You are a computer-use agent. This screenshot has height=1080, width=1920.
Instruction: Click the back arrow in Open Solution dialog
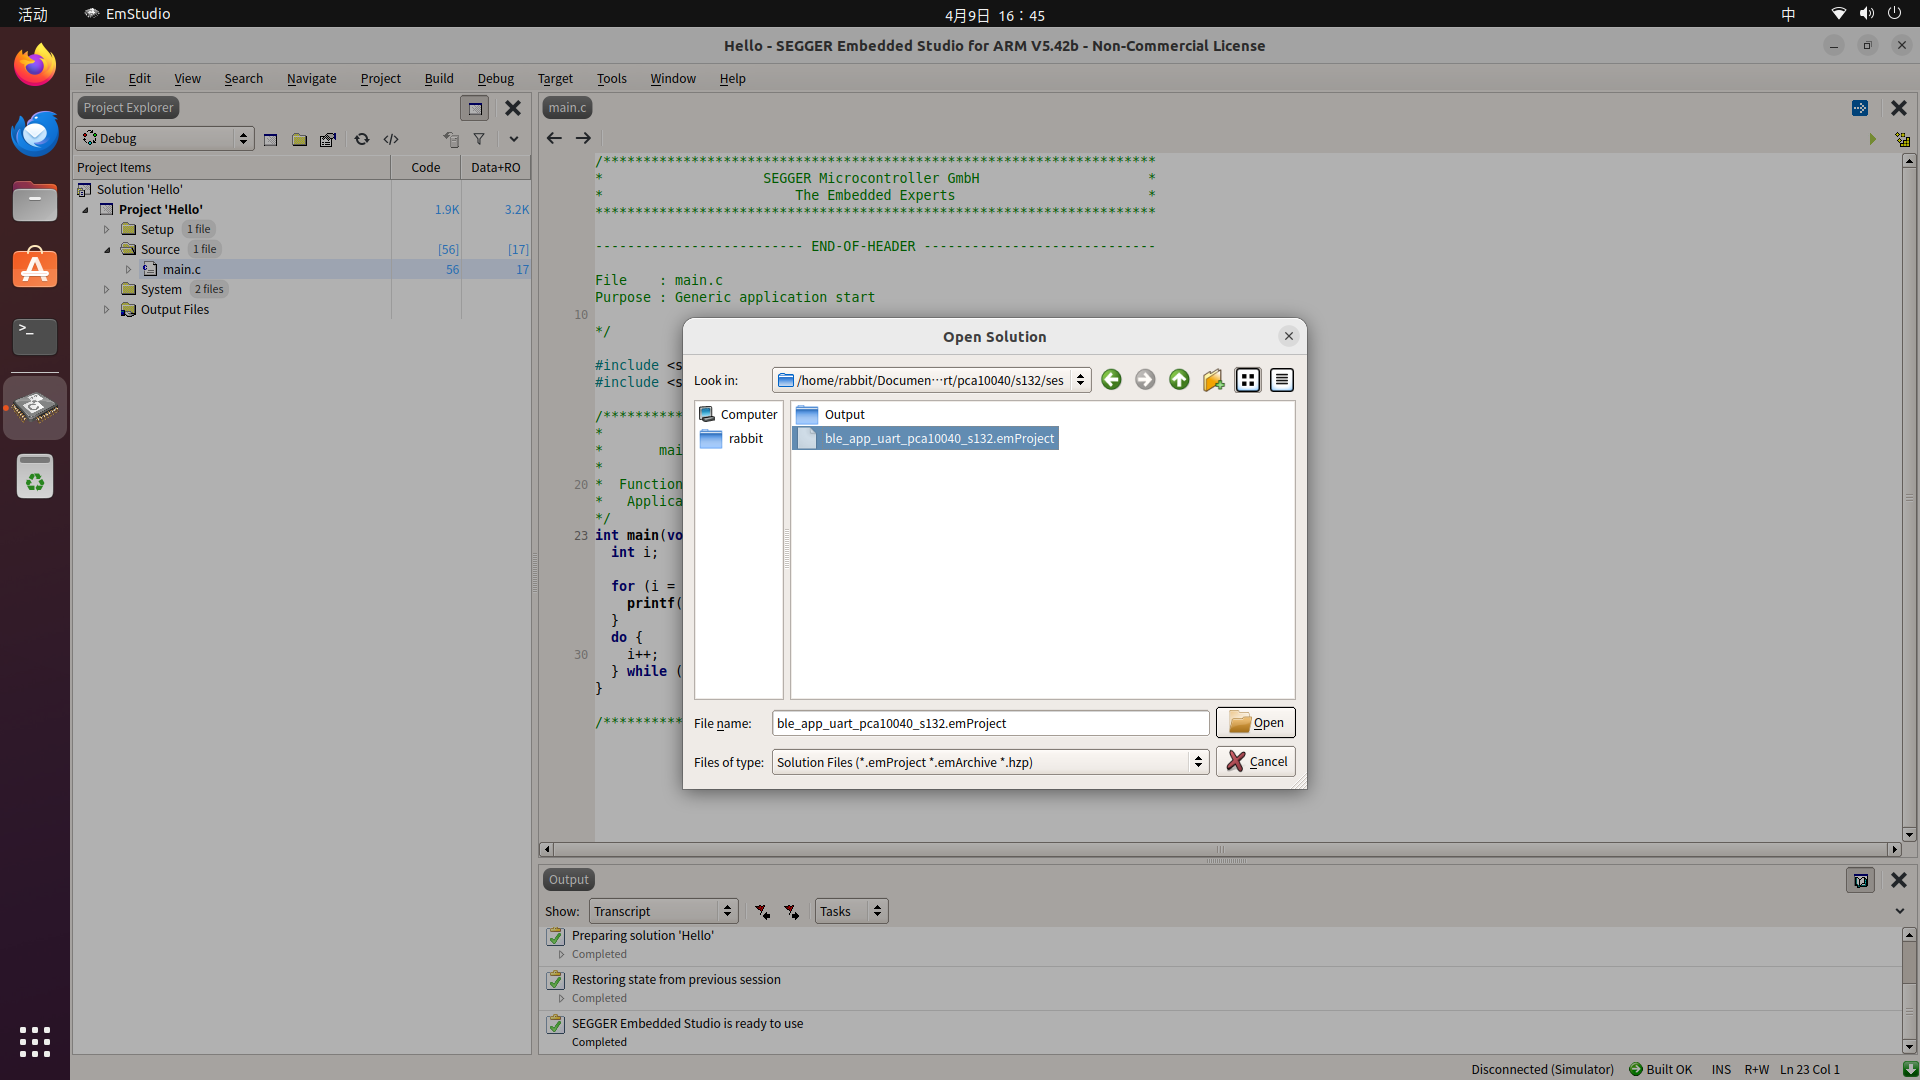pyautogui.click(x=1111, y=380)
